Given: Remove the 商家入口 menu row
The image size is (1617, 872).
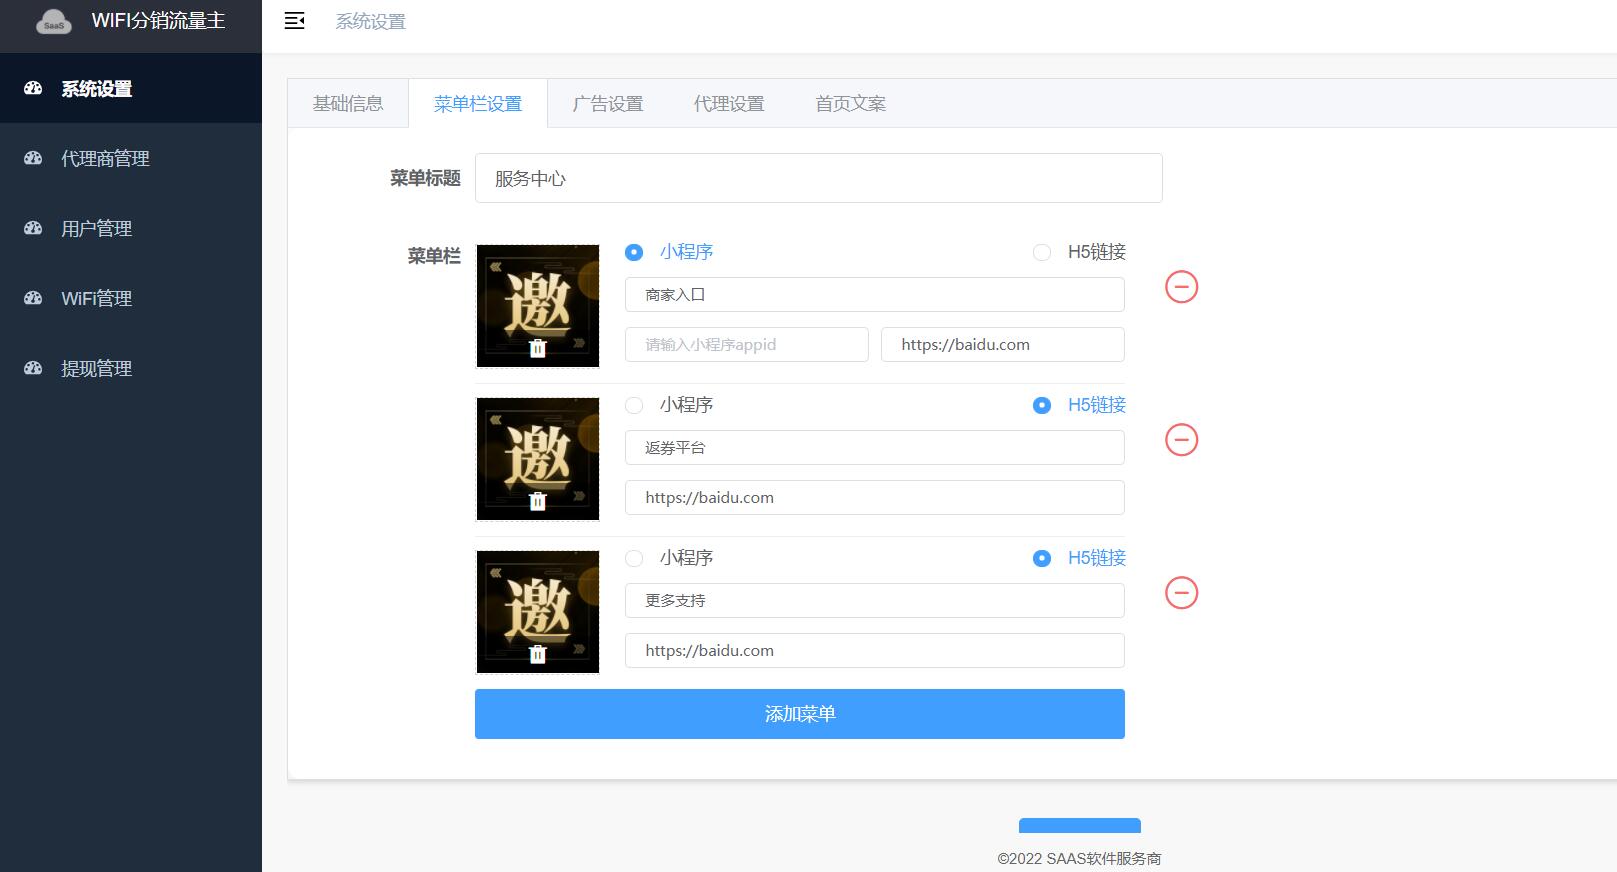Looking at the screenshot, I should [1181, 287].
